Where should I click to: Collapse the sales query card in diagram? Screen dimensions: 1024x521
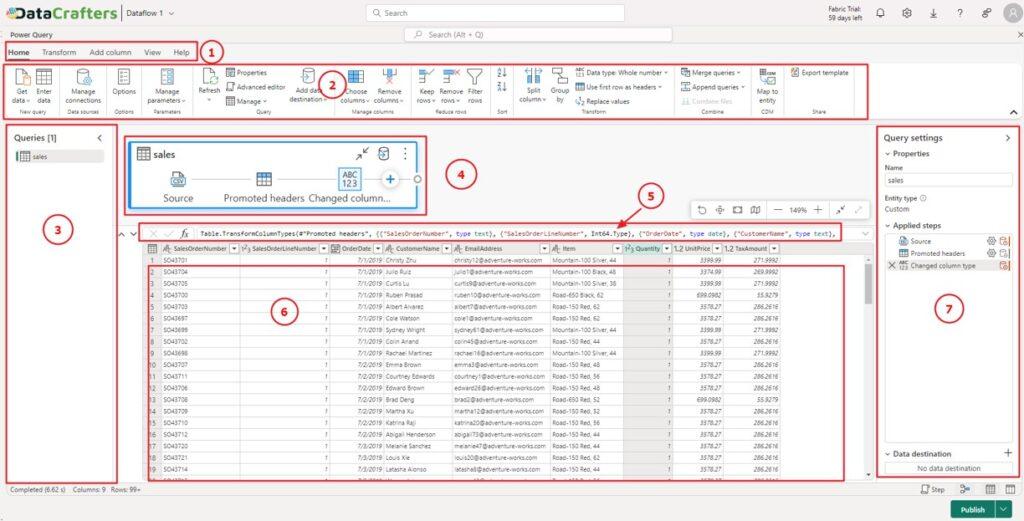click(362, 153)
